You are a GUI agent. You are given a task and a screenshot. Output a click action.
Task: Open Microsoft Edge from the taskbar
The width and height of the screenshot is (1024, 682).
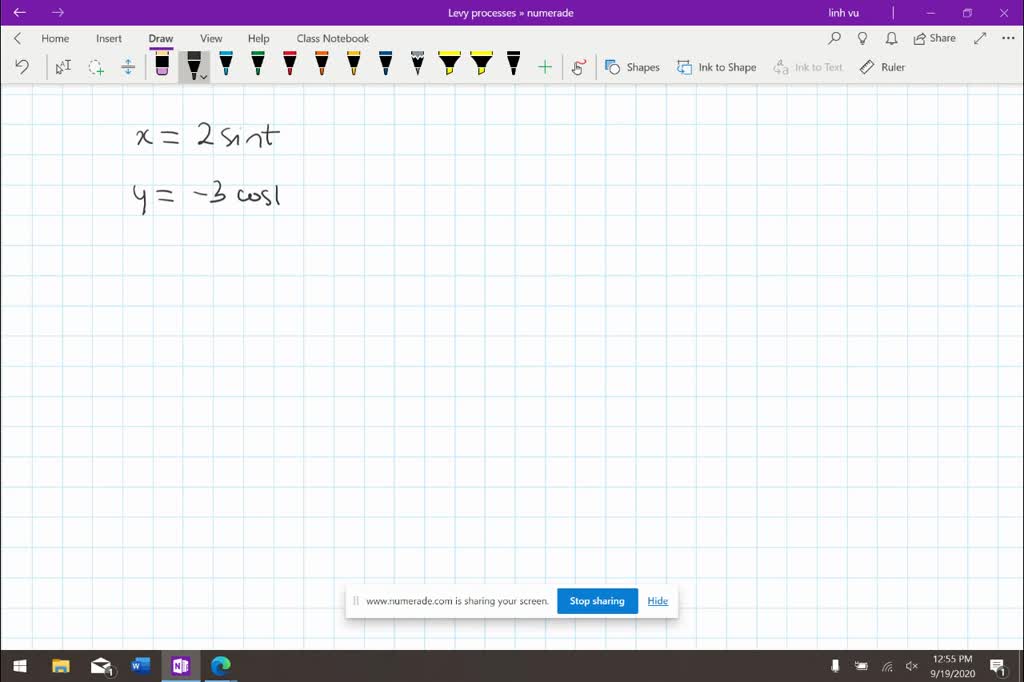coord(220,666)
